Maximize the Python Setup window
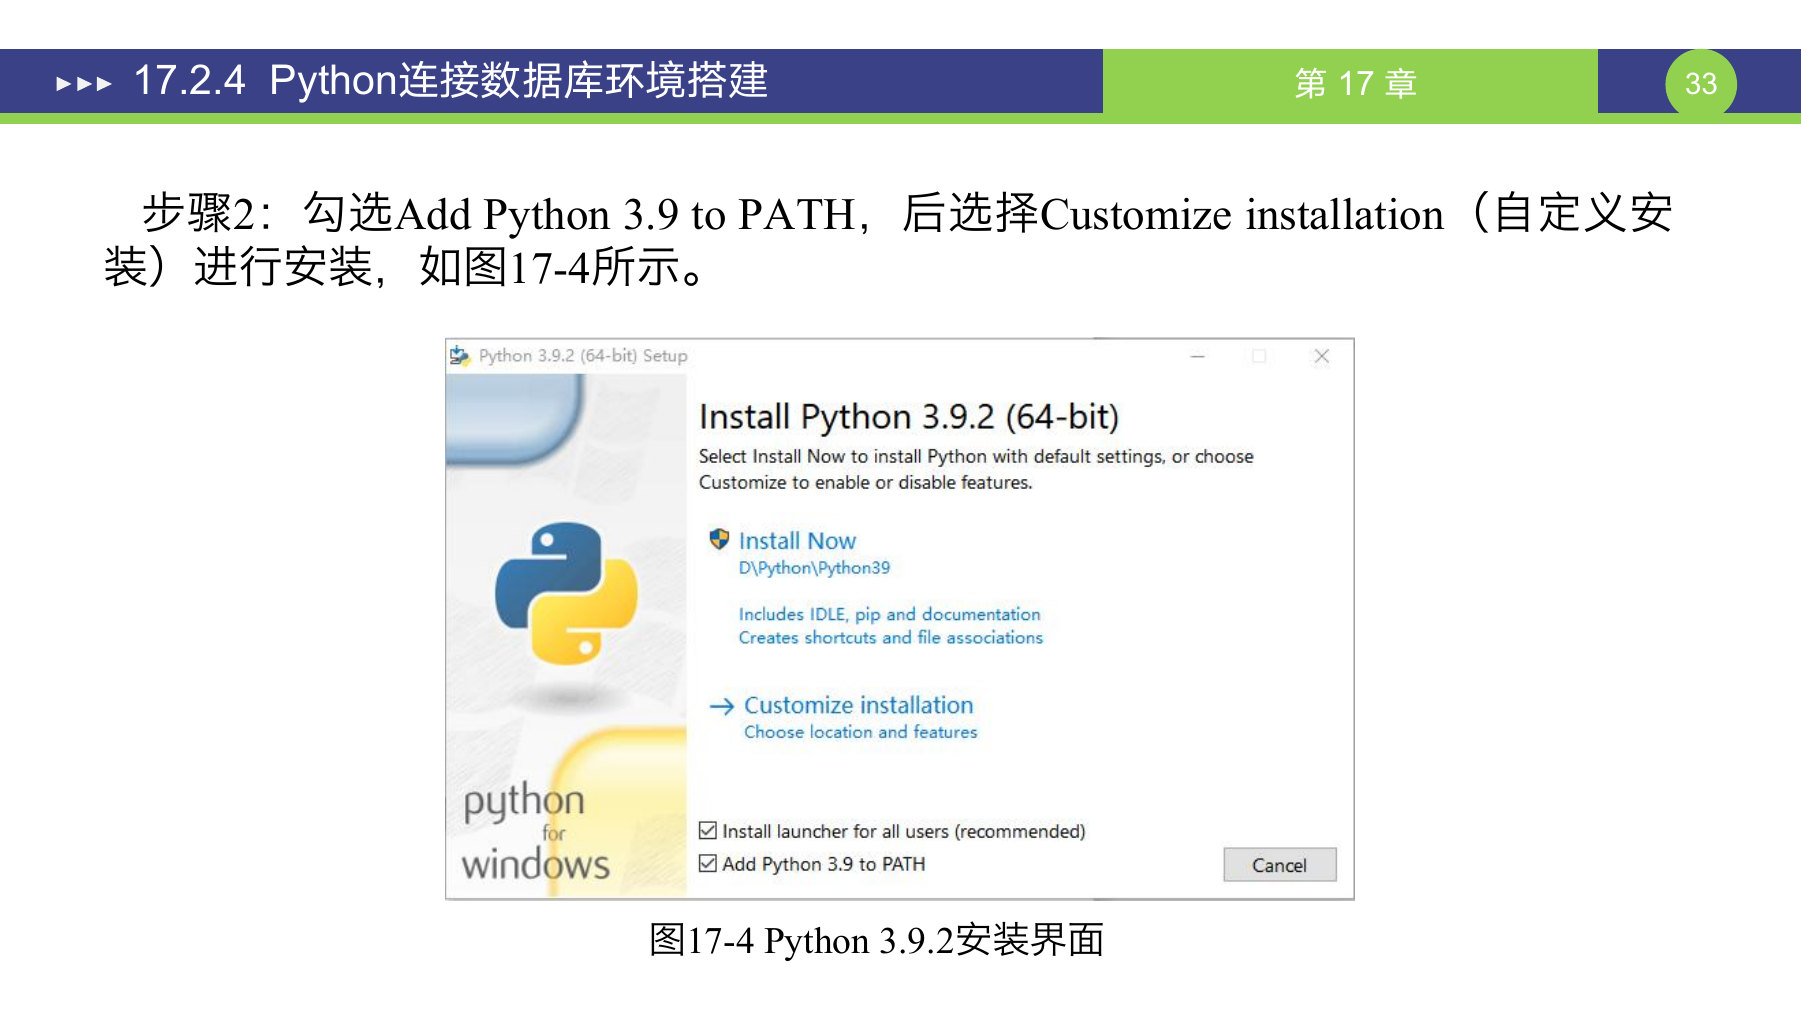 click(x=1259, y=356)
